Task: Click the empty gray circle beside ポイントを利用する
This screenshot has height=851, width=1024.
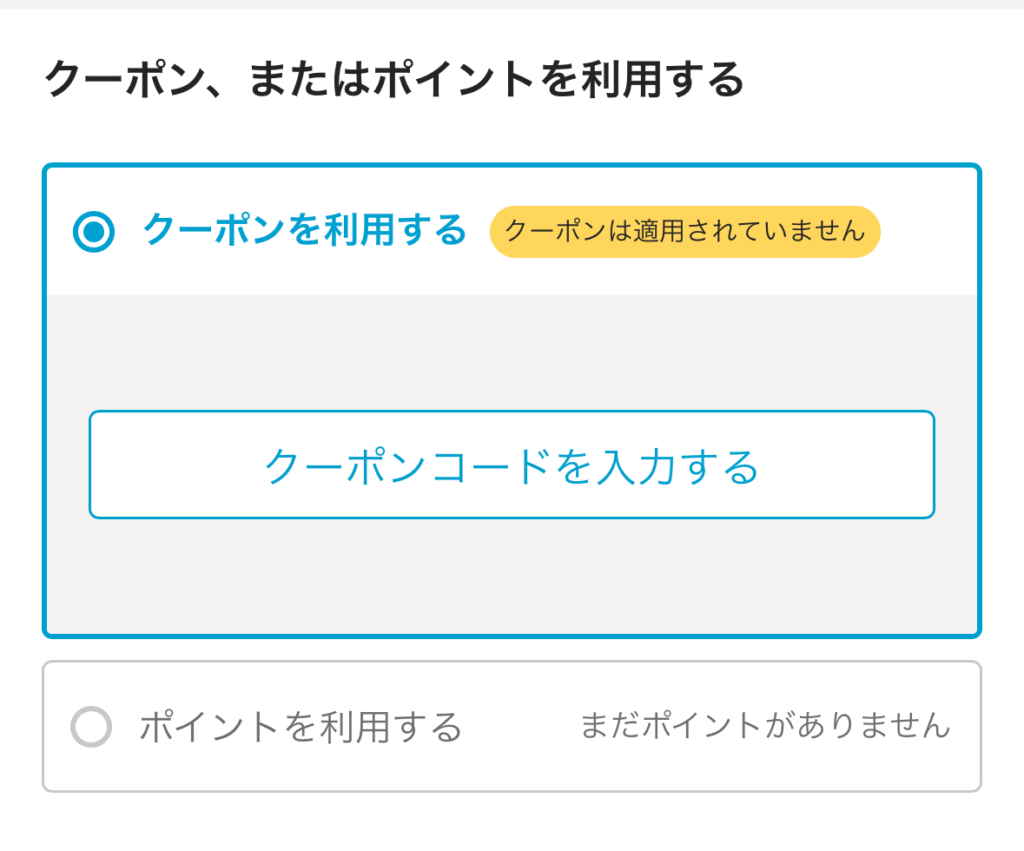Action: pos(90,727)
